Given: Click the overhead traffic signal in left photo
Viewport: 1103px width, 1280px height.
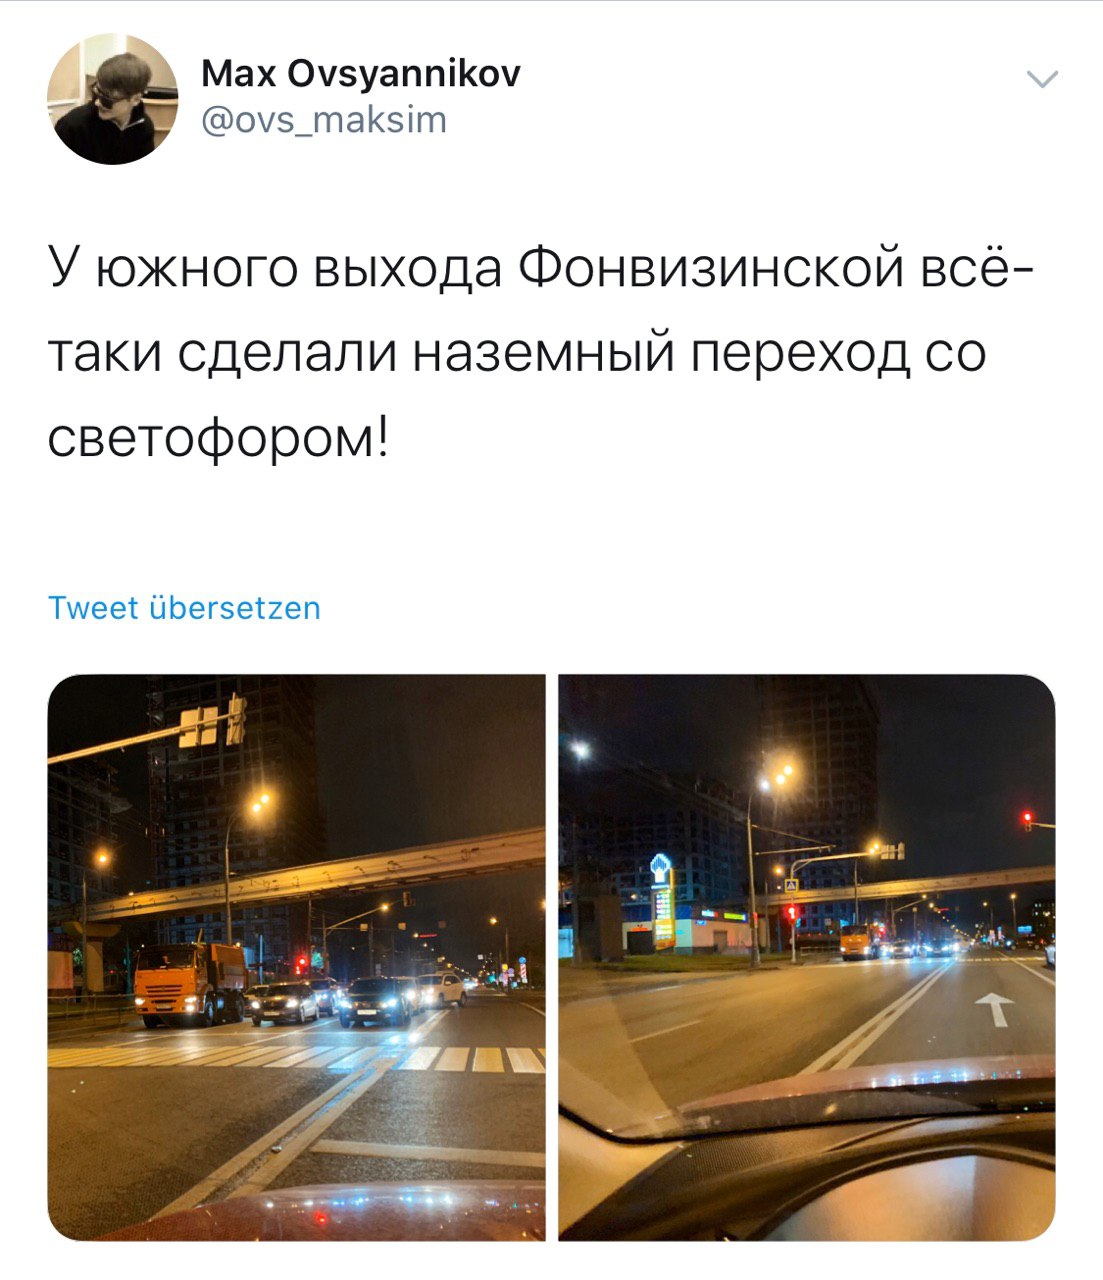Looking at the screenshot, I should pos(213,722).
